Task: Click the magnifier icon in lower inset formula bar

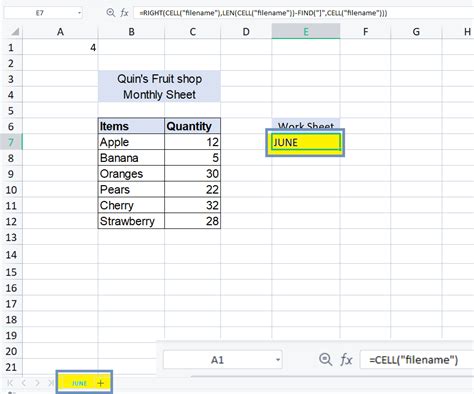Action: point(325,359)
